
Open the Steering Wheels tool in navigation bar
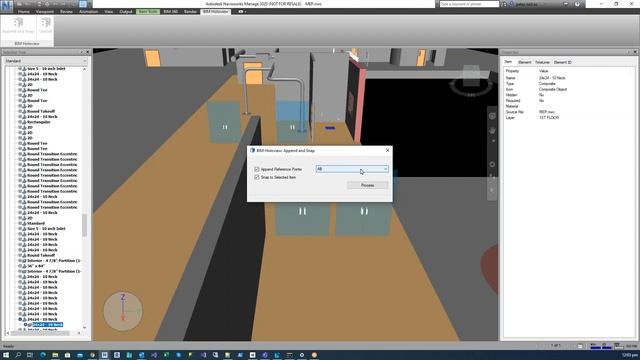pos(492,116)
